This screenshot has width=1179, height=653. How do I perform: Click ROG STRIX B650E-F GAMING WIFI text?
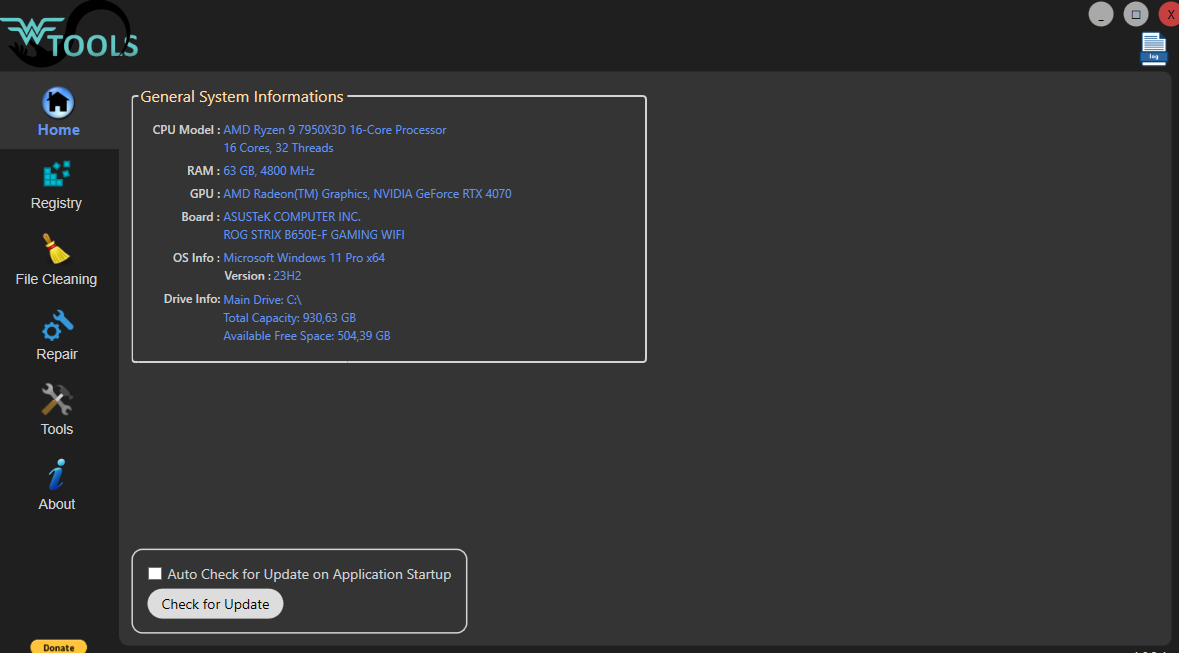[x=314, y=235]
